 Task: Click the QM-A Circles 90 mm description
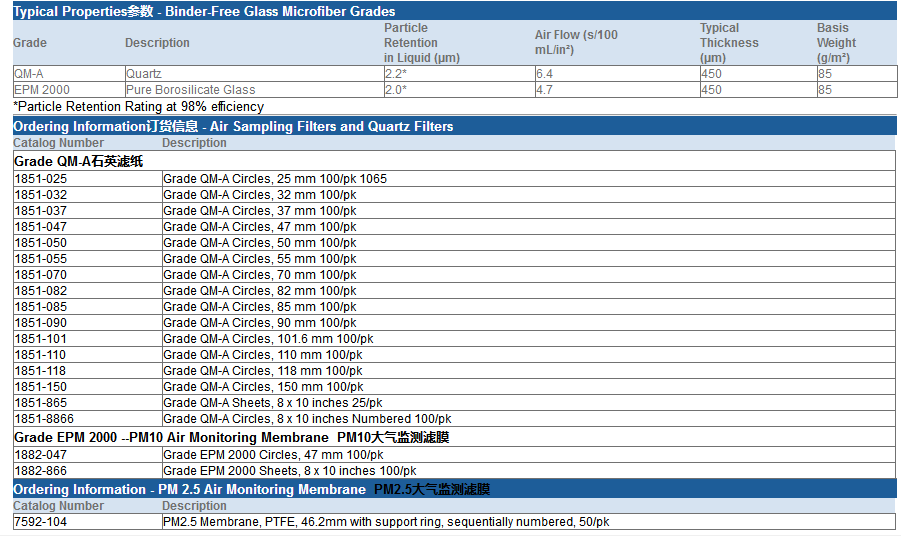point(260,323)
